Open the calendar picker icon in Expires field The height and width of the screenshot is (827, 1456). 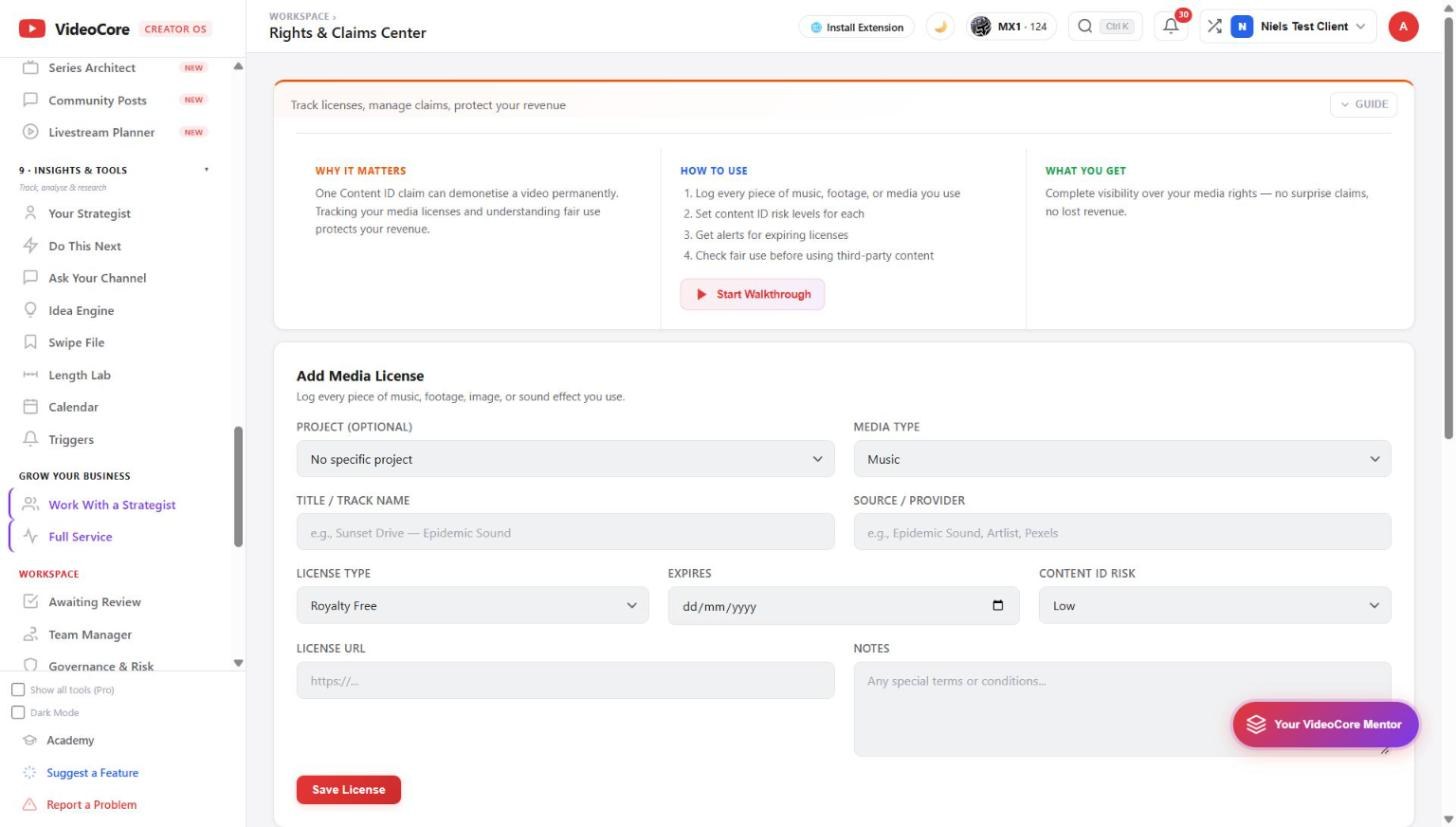coord(998,605)
